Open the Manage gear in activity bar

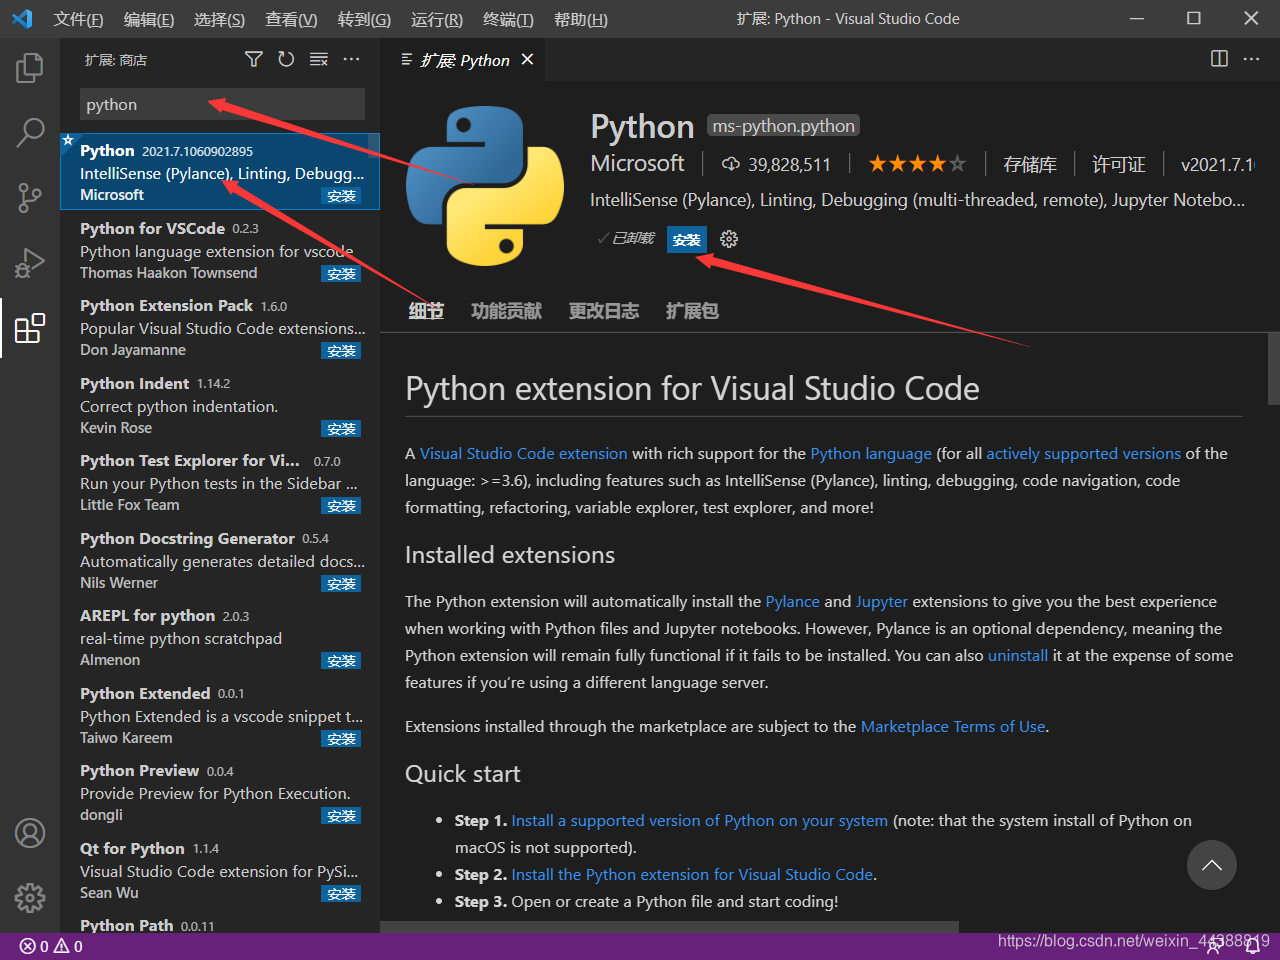(30, 897)
